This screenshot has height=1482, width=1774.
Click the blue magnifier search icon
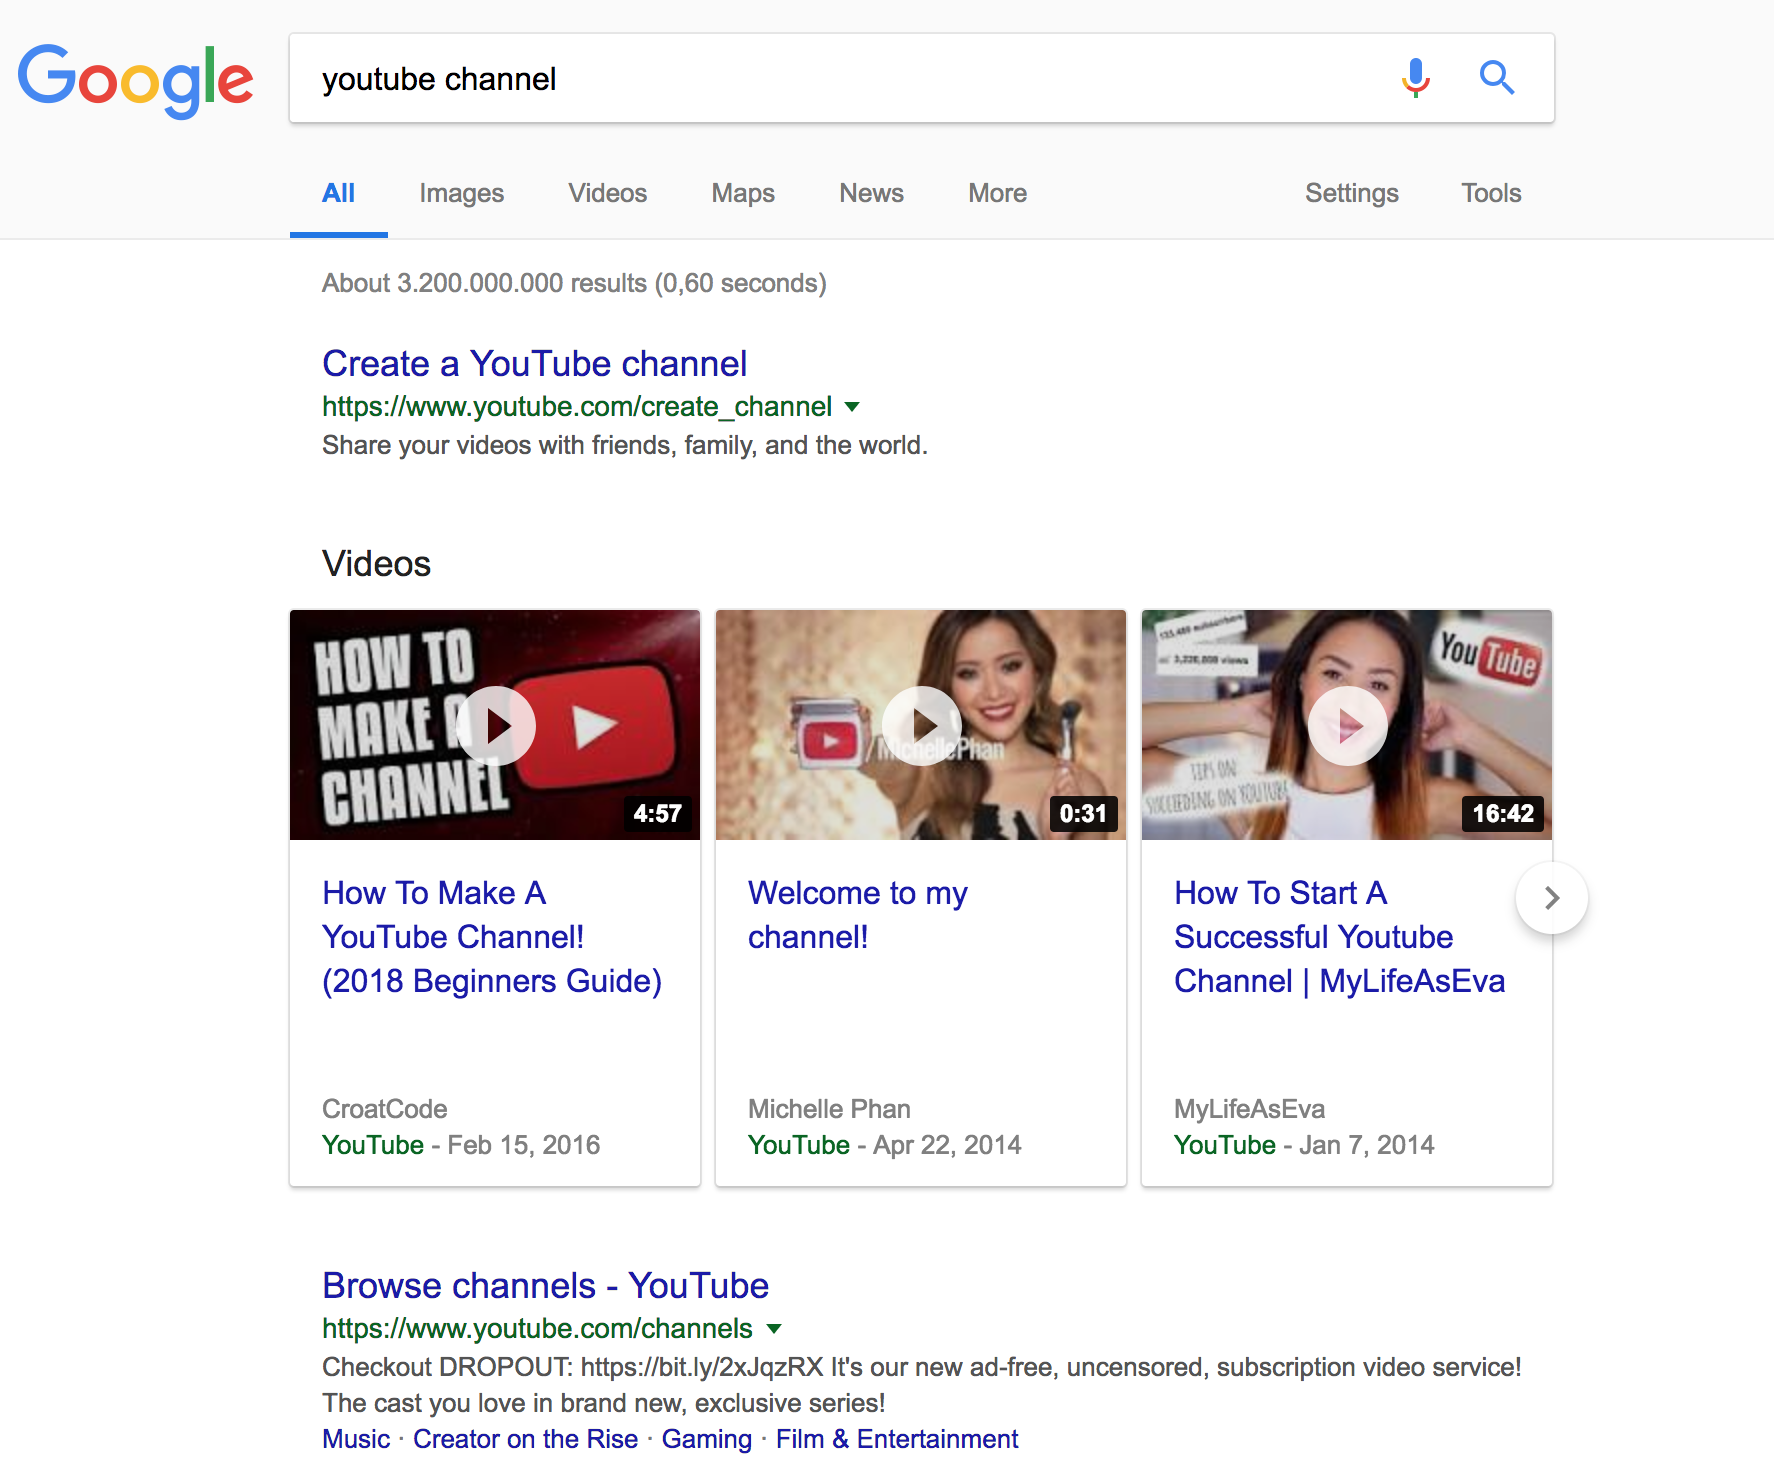[x=1496, y=78]
